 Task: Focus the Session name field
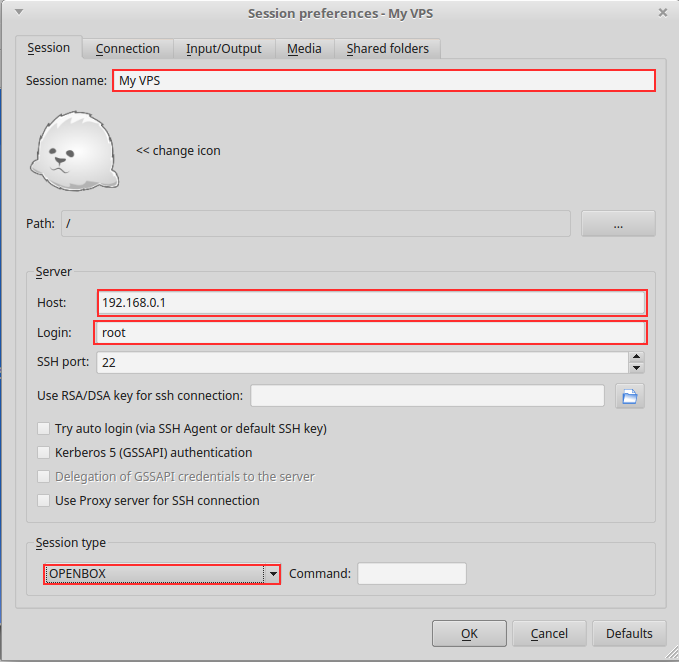coord(384,81)
